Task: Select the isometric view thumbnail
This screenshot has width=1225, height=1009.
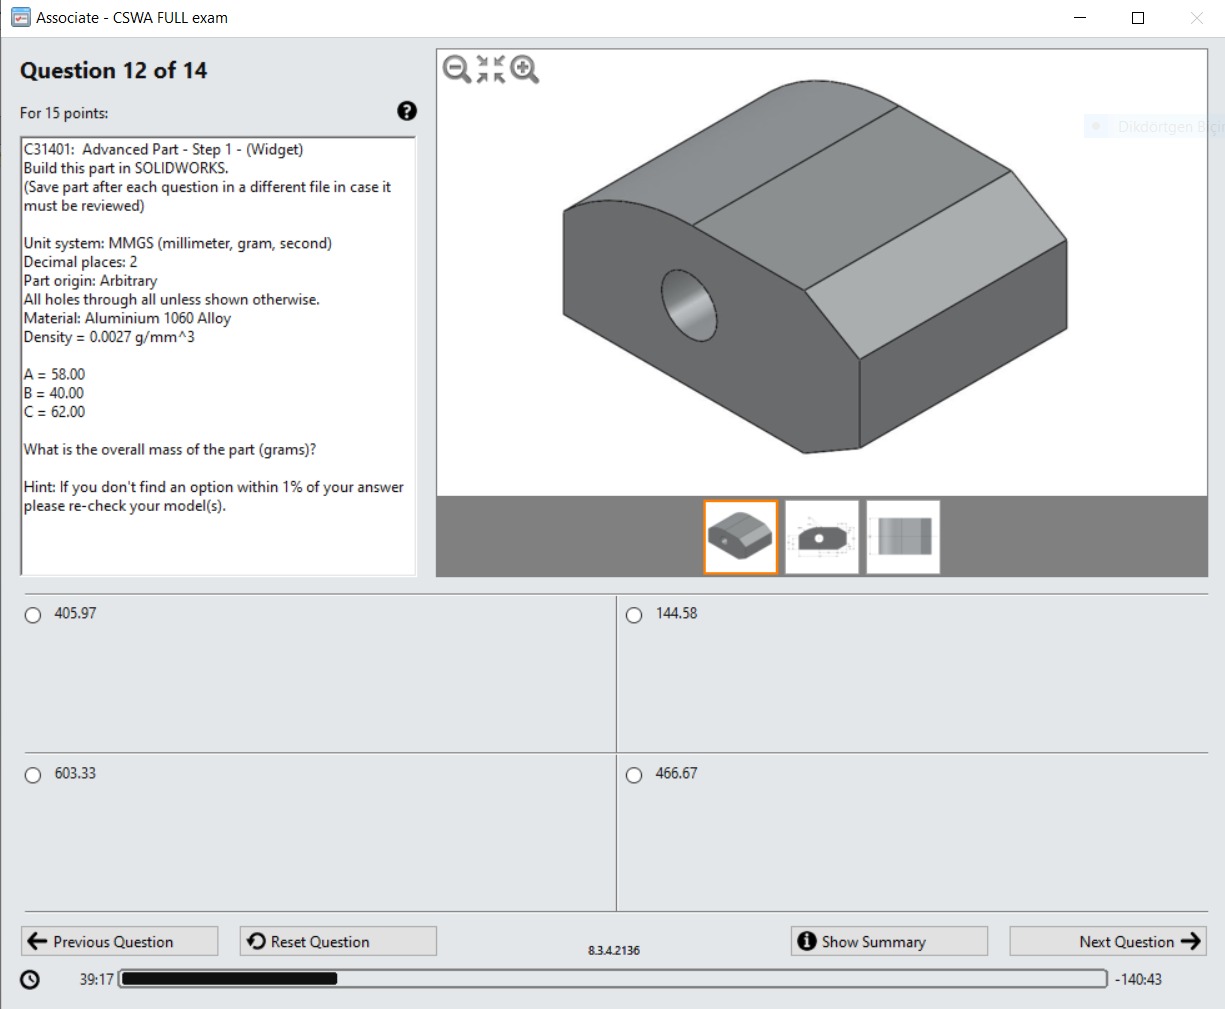Action: tap(740, 537)
